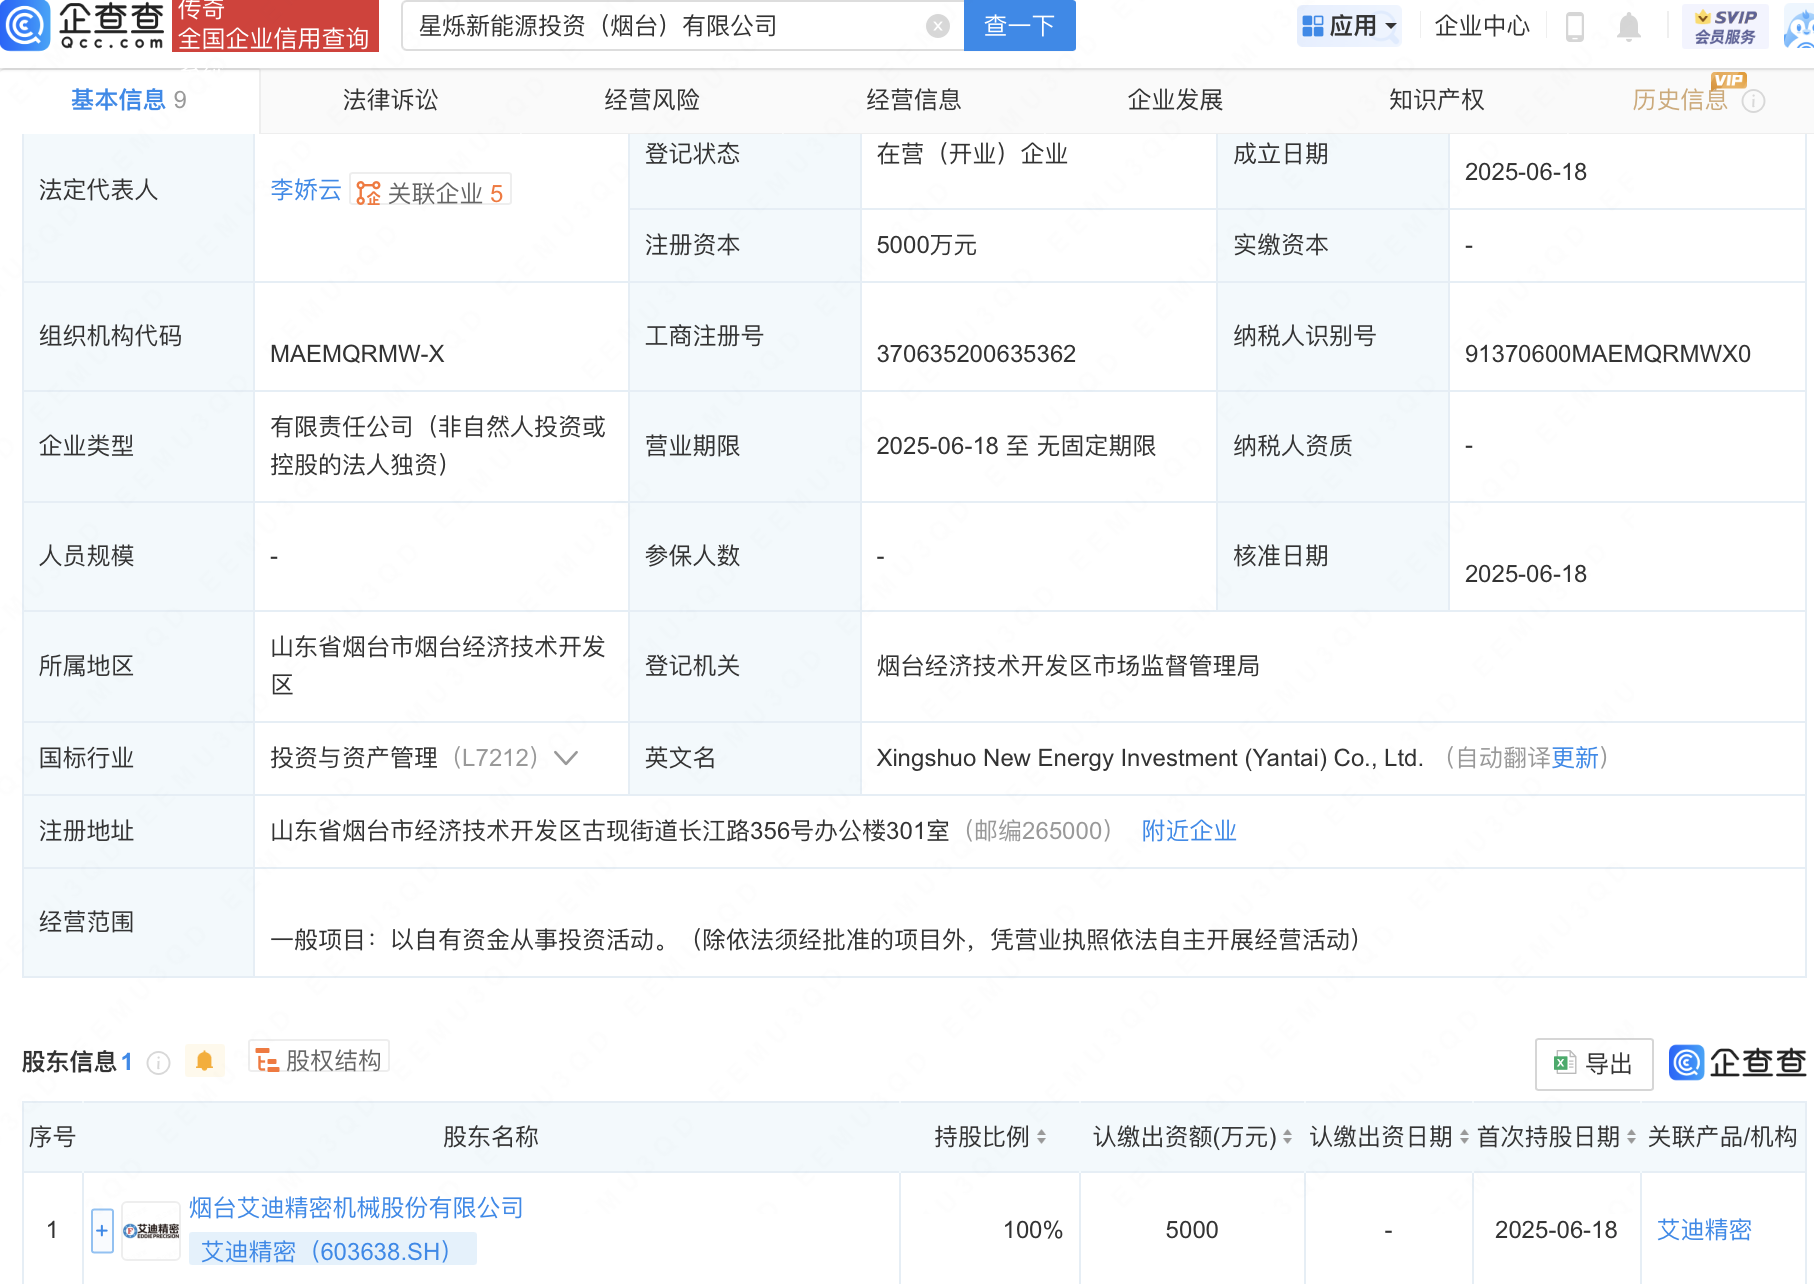Open SVIP member services badge
The height and width of the screenshot is (1284, 1814).
(1725, 26)
